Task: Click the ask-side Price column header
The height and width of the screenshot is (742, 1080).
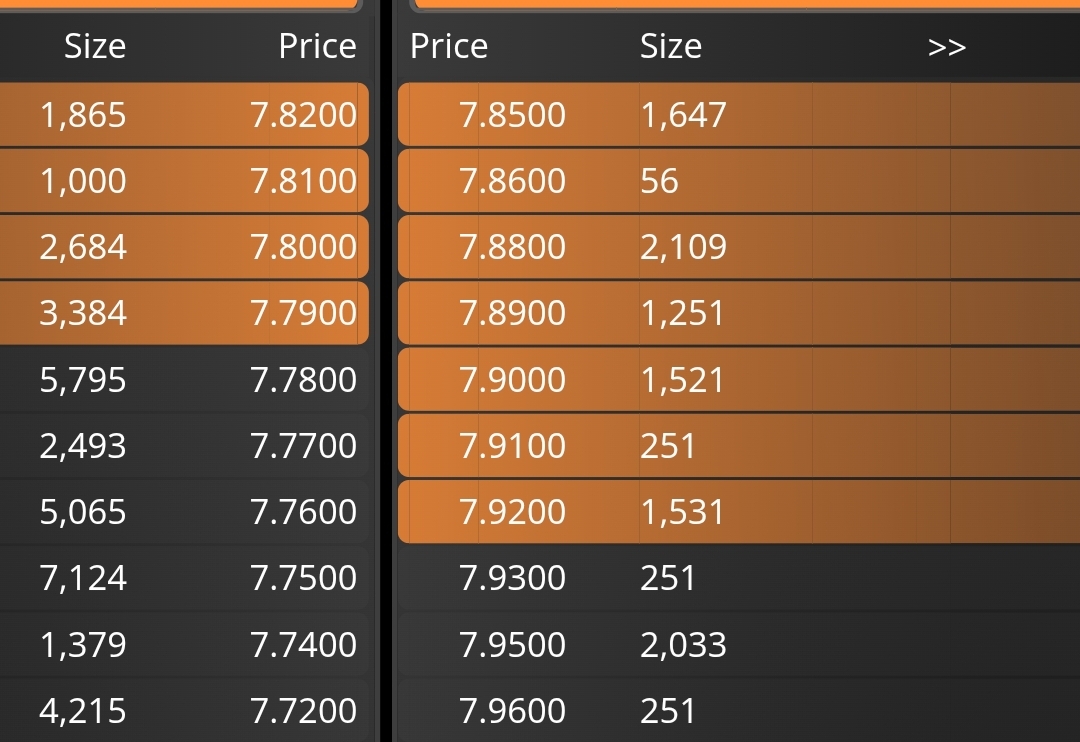Action: [449, 46]
